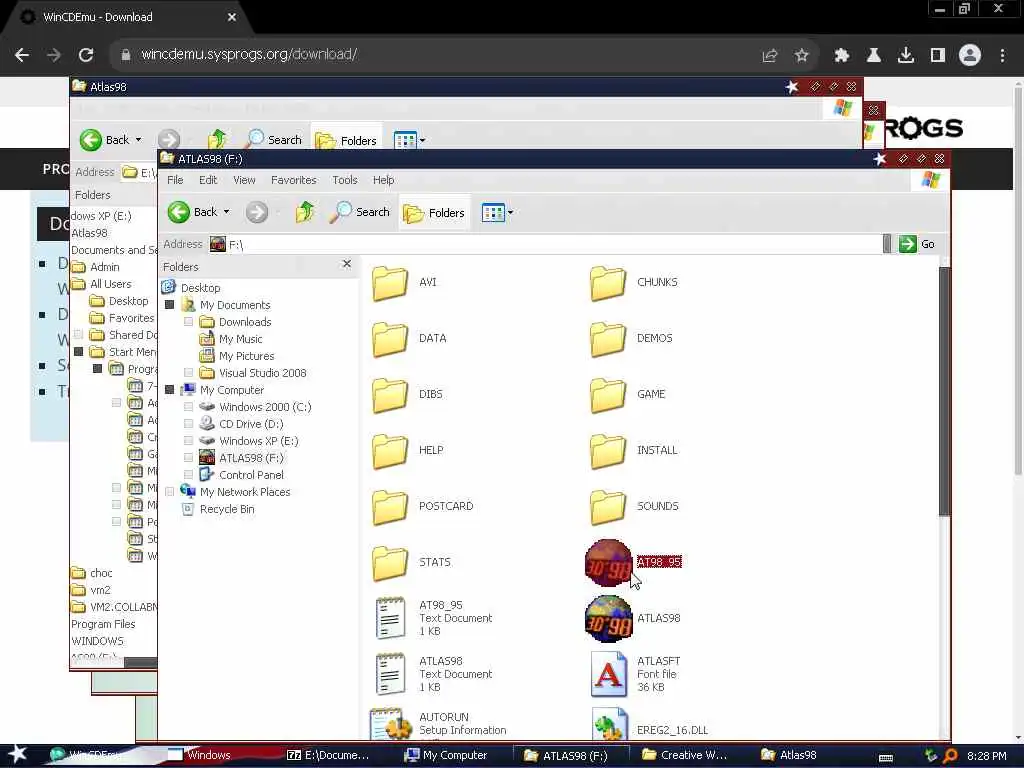Open the STATS folder
Viewport: 1024px width, 768px height.
391,563
